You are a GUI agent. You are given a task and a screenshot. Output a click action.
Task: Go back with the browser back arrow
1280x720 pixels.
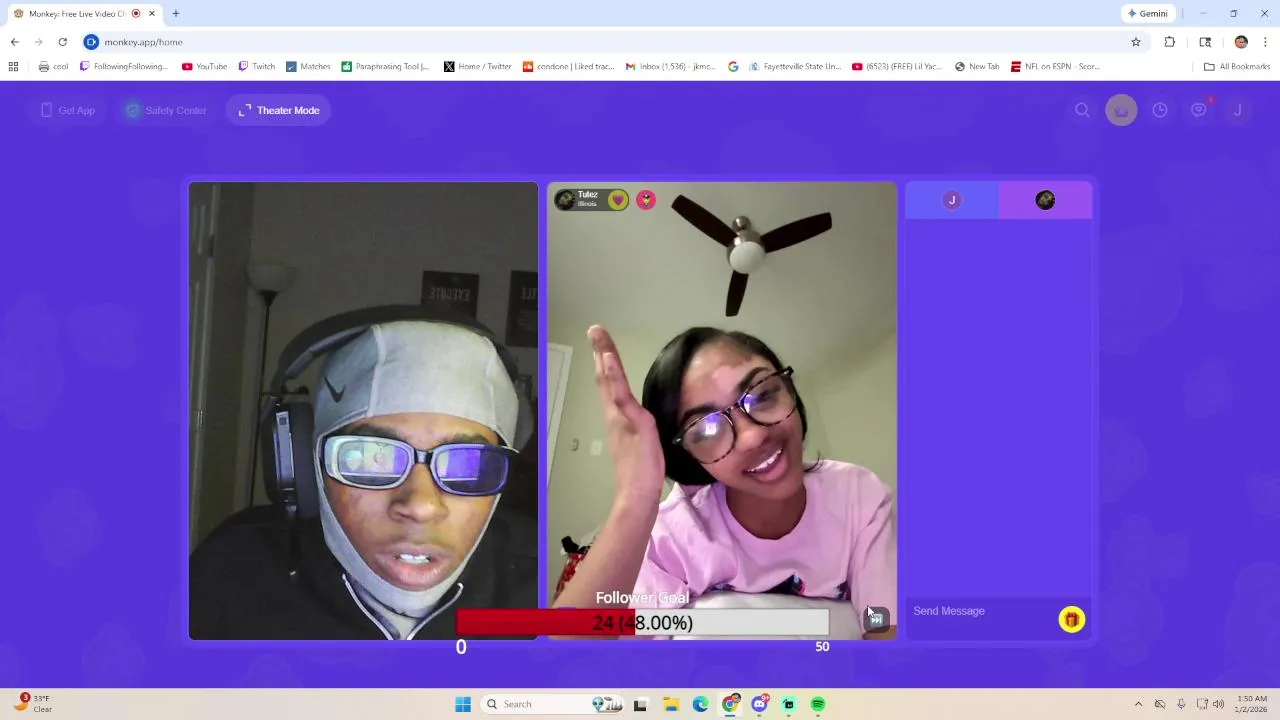click(x=14, y=42)
